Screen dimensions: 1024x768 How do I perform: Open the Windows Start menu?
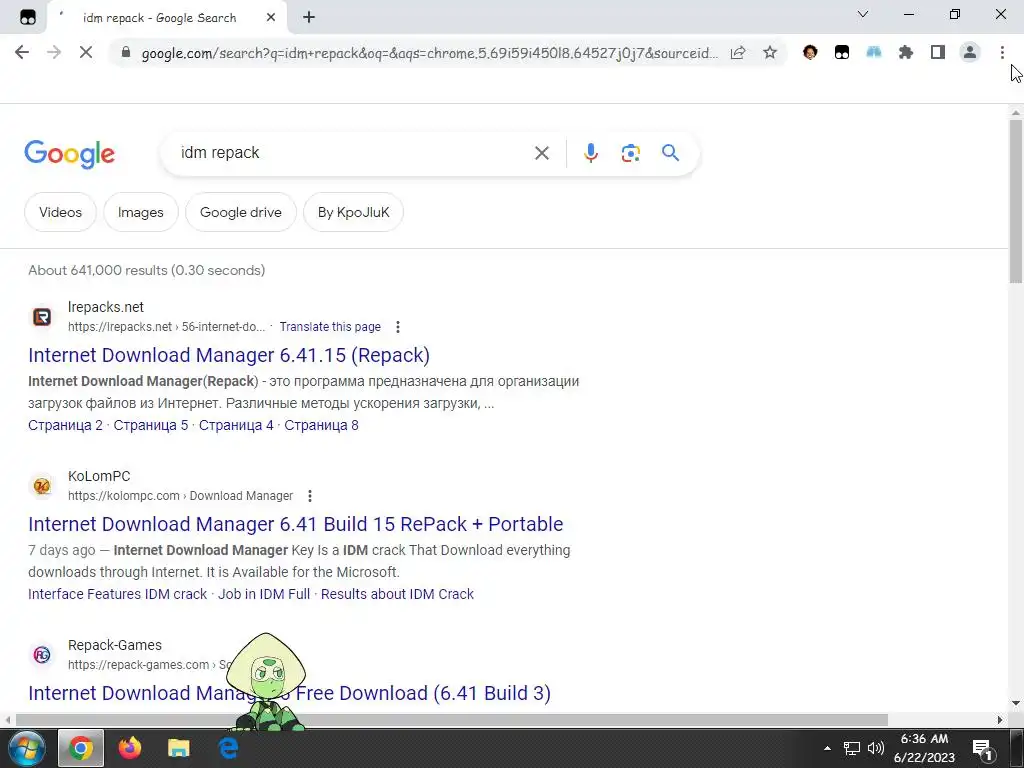pos(27,748)
